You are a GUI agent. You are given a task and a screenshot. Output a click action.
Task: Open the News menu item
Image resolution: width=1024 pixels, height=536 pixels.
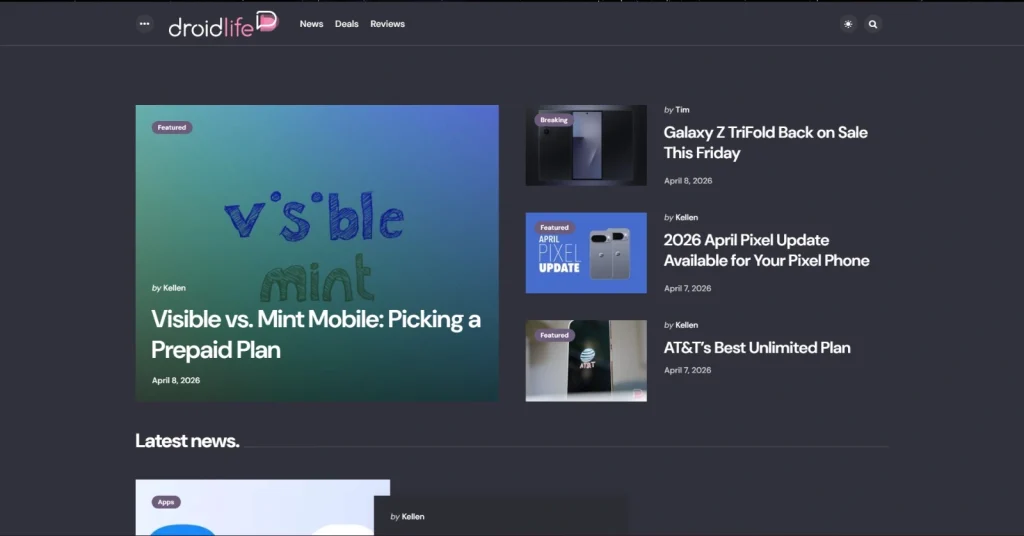[312, 24]
